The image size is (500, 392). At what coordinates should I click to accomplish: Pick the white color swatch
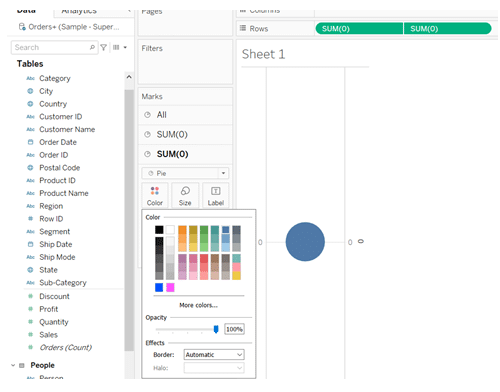tap(170, 230)
